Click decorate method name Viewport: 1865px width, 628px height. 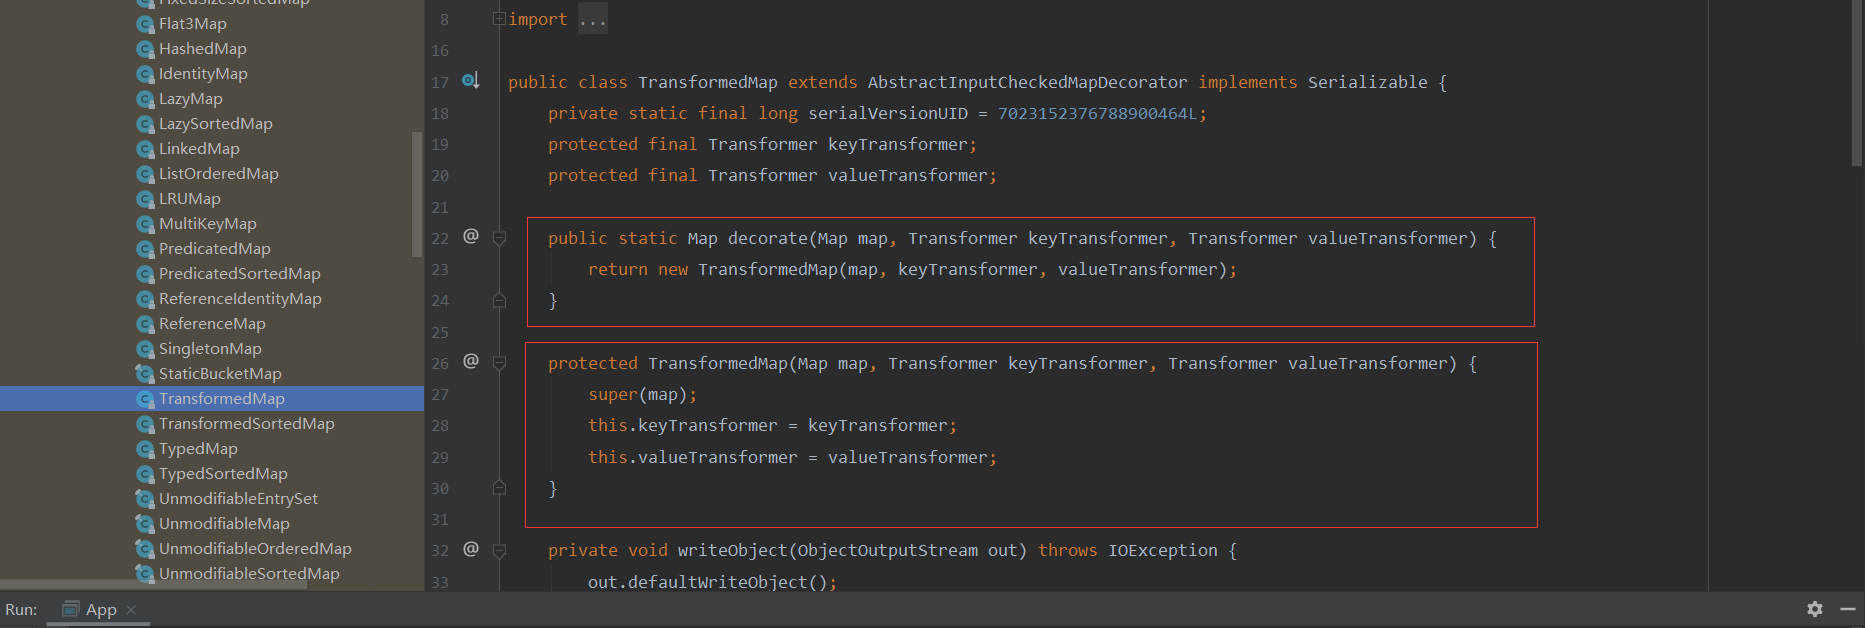[767, 238]
